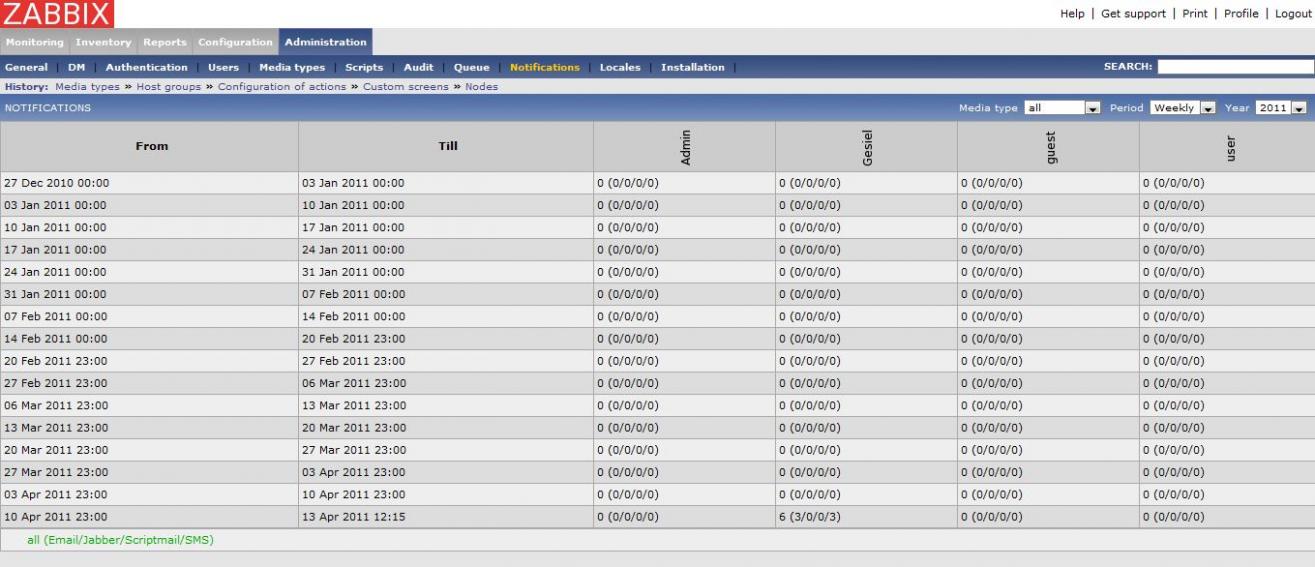
Task: Open the Users submenu item
Action: point(223,67)
